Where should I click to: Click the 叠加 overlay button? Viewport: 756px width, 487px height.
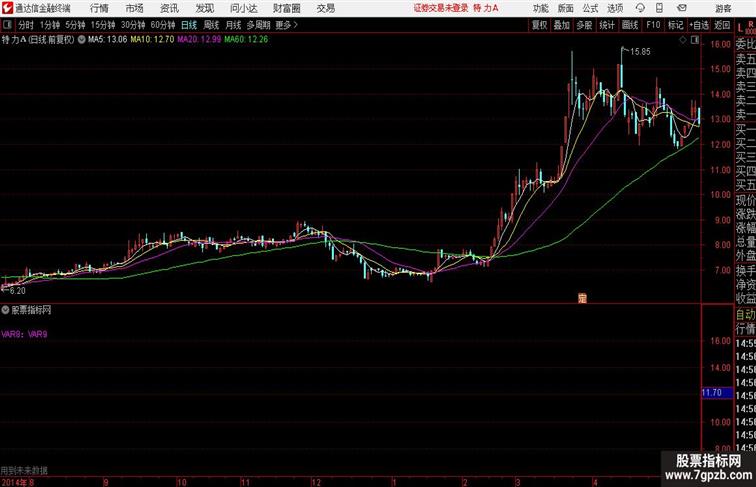coord(562,25)
